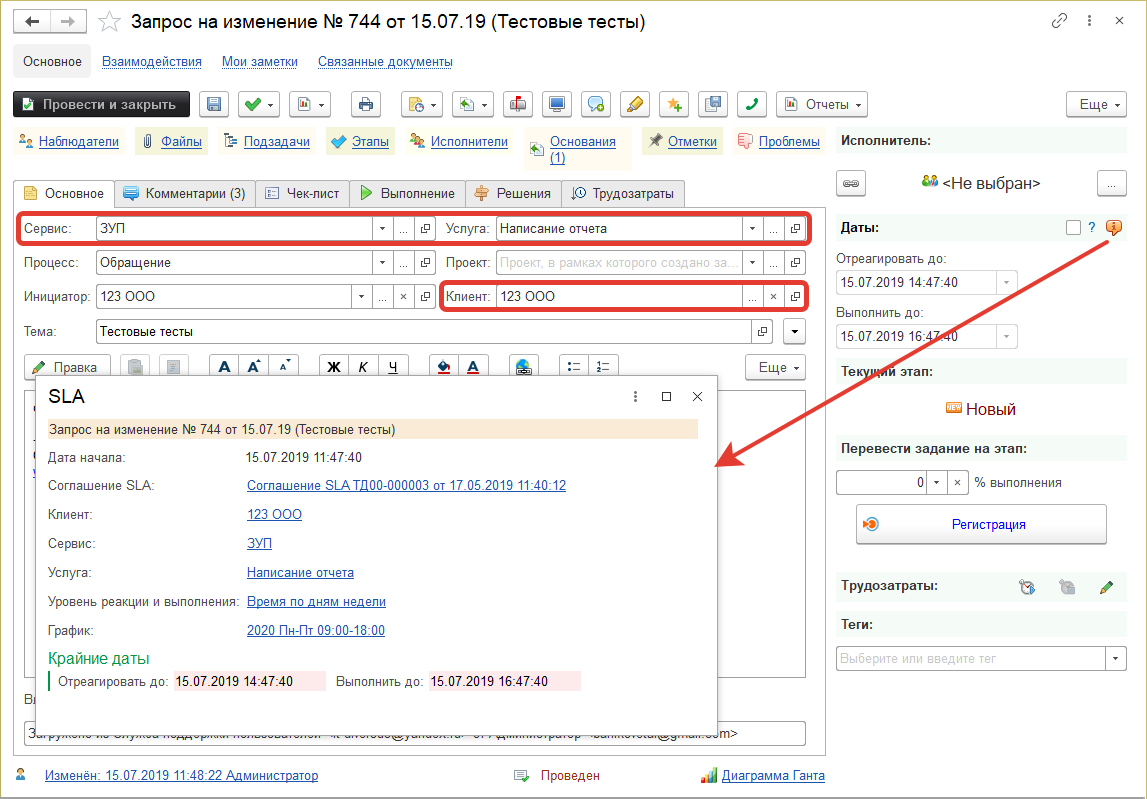
Task: Toggle bold (Ж) text formatting
Action: (x=335, y=367)
